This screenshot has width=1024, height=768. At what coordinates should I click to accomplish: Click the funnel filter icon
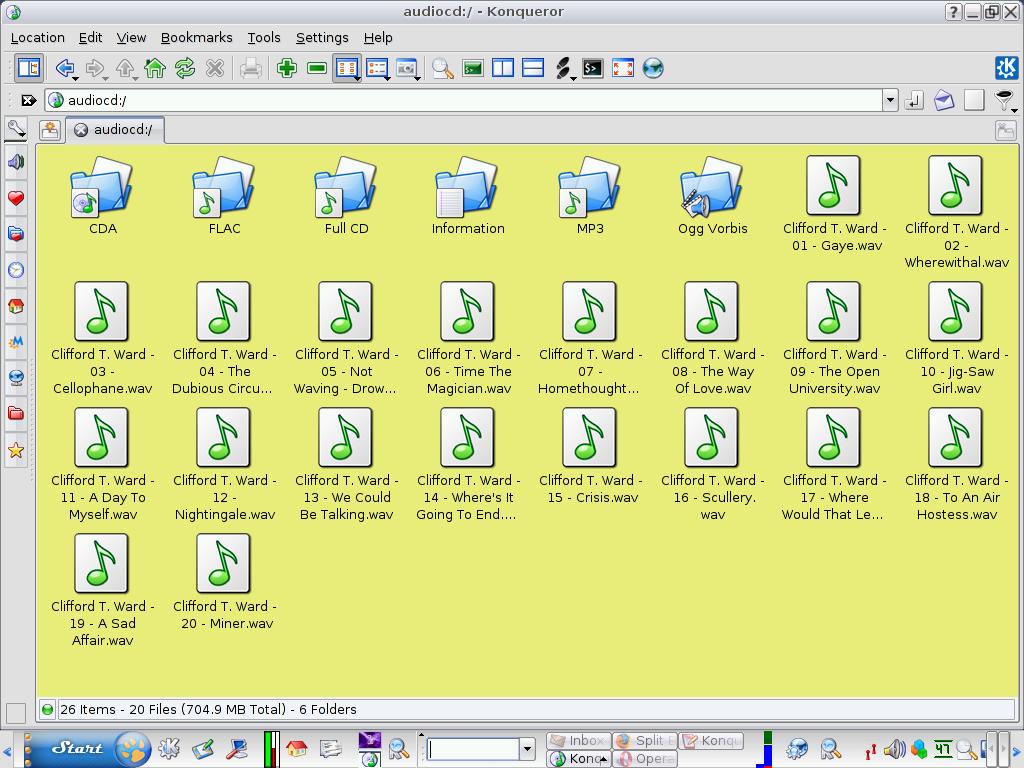point(1004,100)
